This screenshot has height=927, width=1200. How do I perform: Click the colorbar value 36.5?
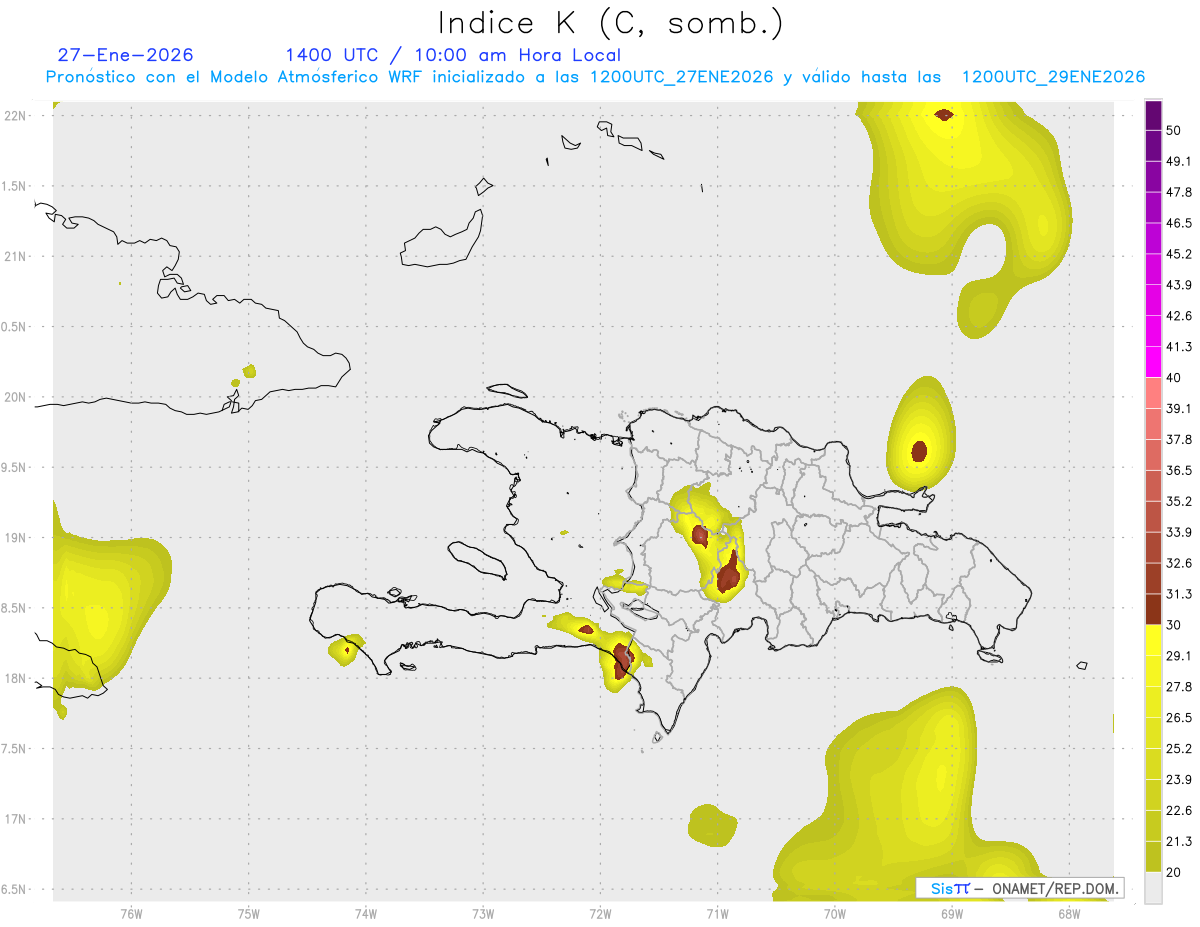click(x=1179, y=470)
